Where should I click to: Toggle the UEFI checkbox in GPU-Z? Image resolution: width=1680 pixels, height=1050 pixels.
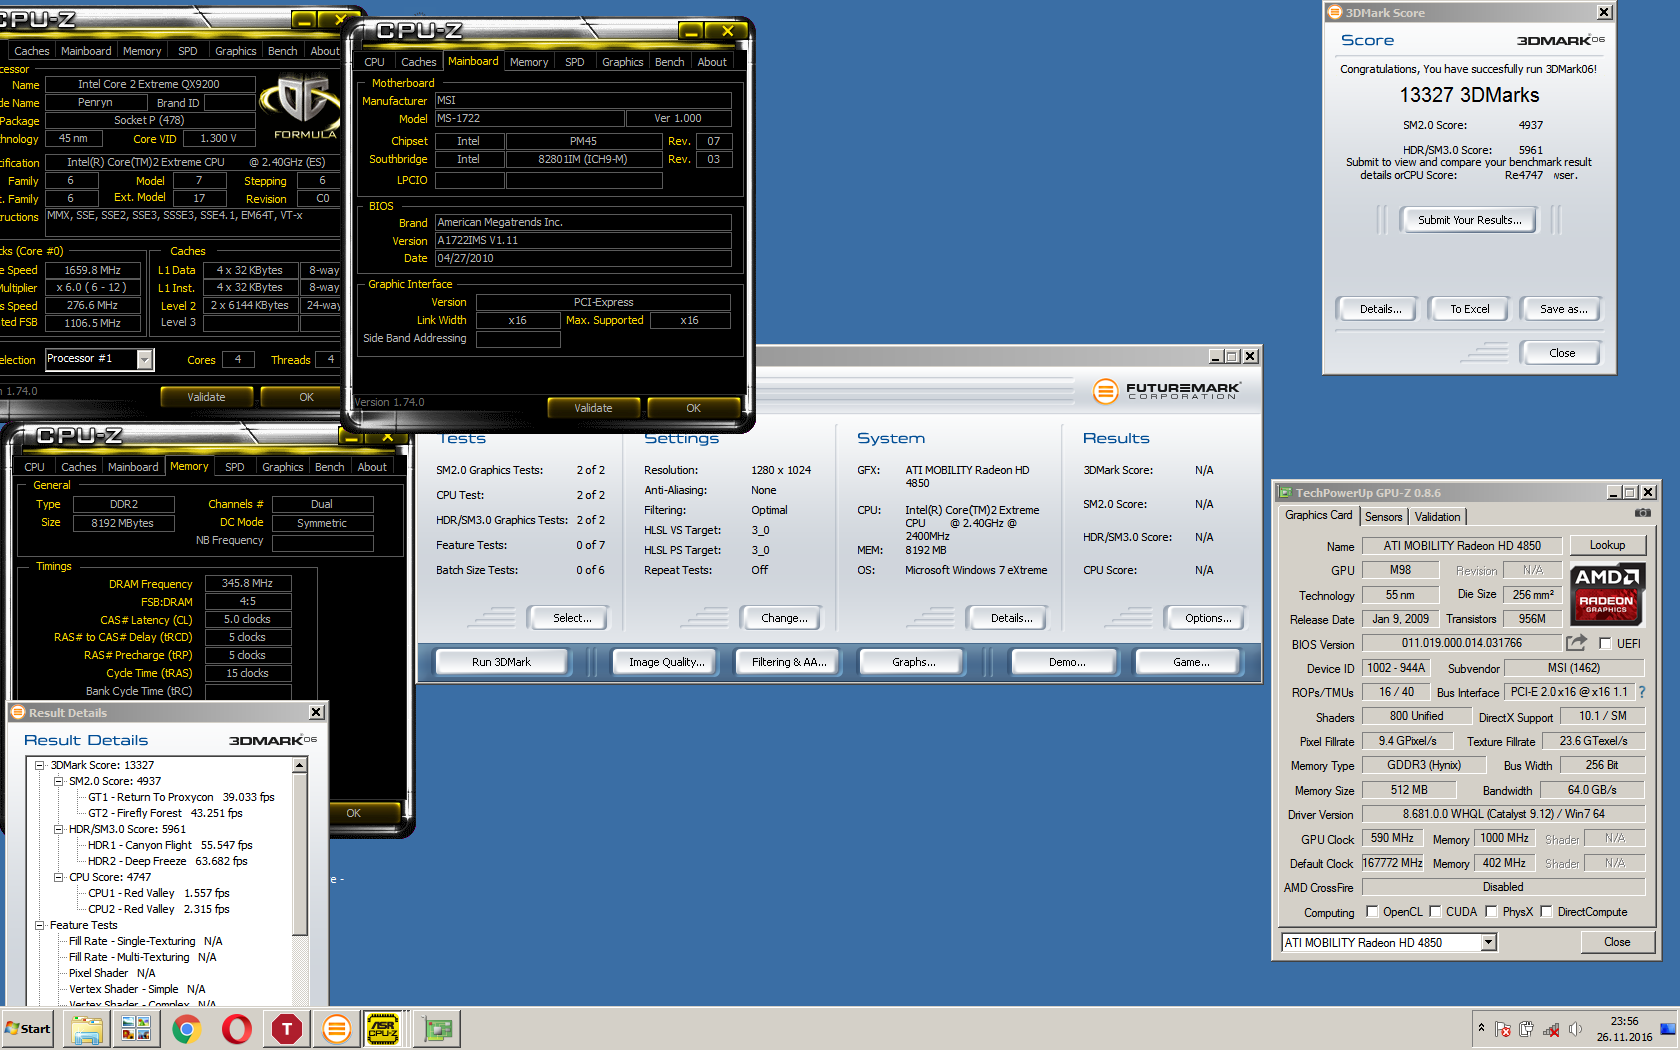click(x=1605, y=643)
